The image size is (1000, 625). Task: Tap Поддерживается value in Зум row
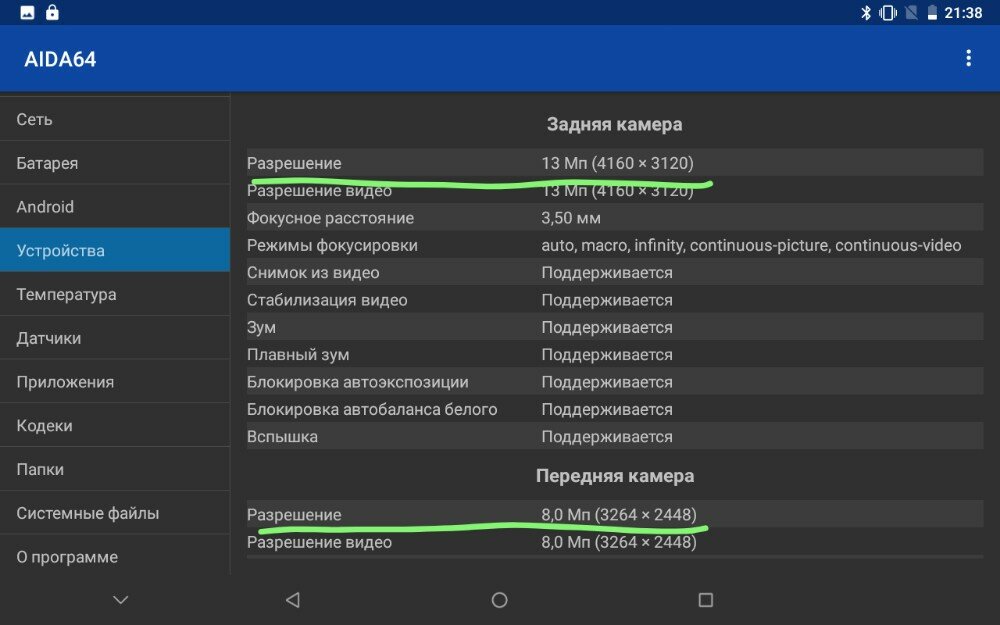click(x=607, y=328)
